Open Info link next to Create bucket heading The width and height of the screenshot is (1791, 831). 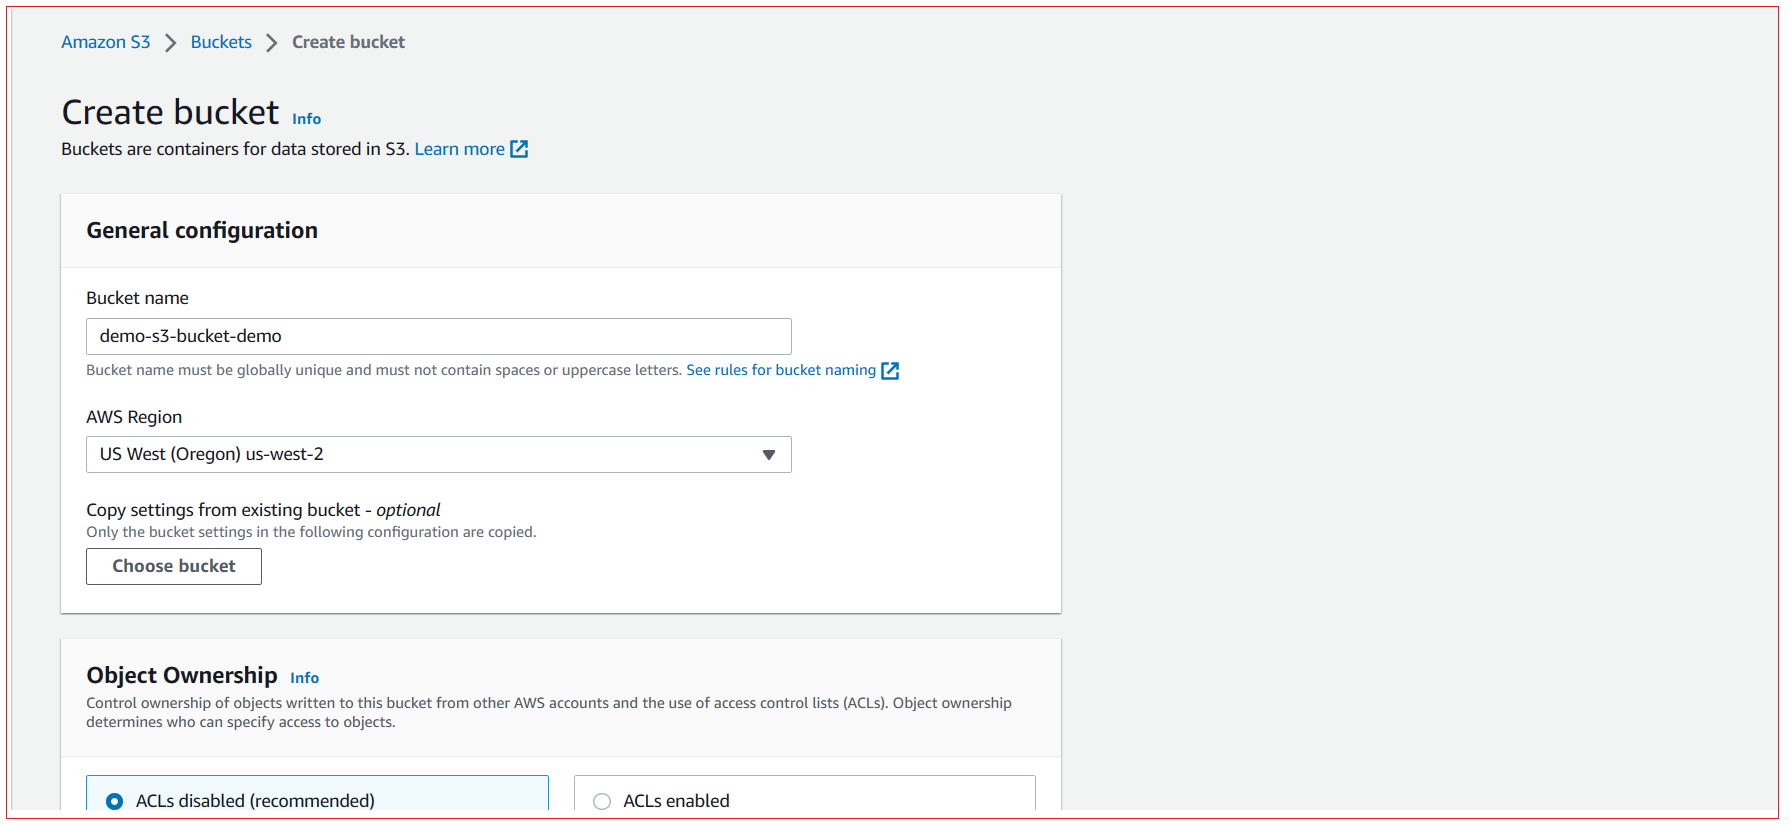[306, 119]
